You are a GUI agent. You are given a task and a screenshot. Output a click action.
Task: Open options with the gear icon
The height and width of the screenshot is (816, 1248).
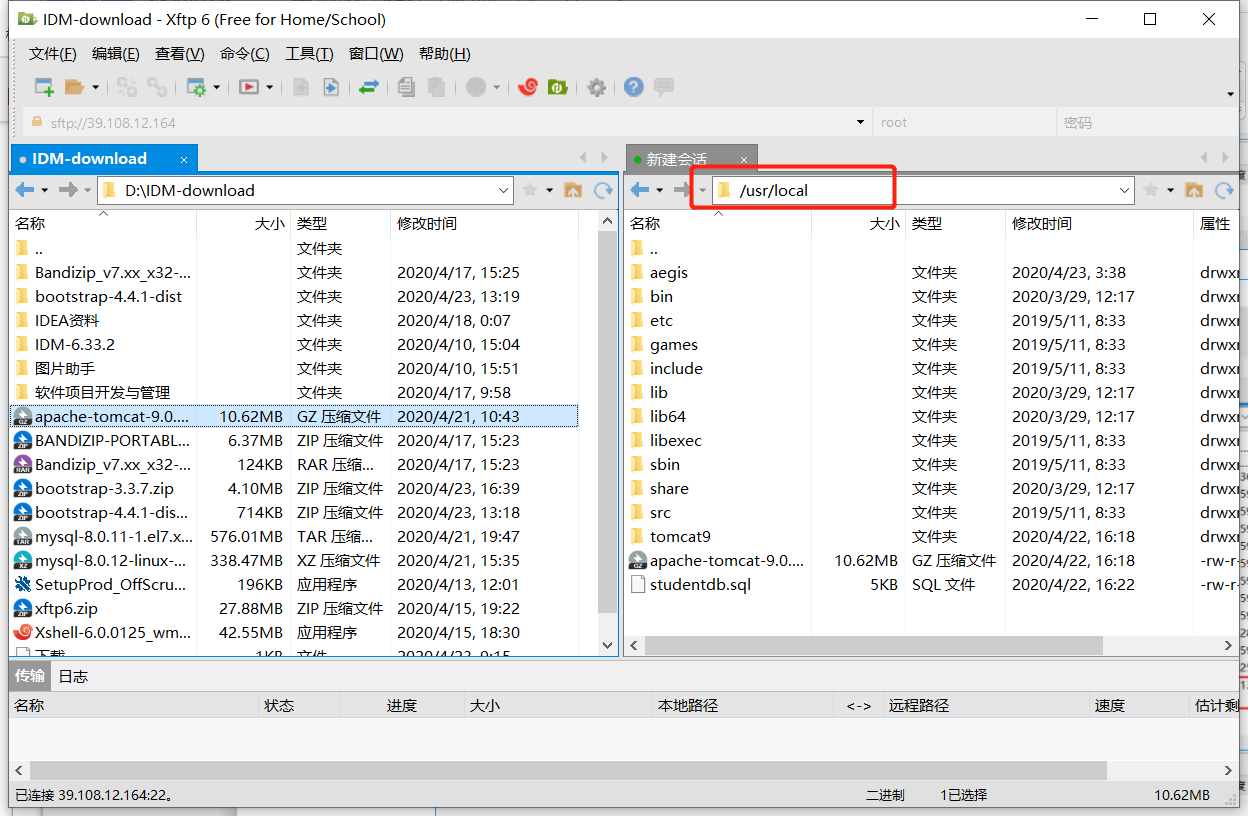(597, 87)
